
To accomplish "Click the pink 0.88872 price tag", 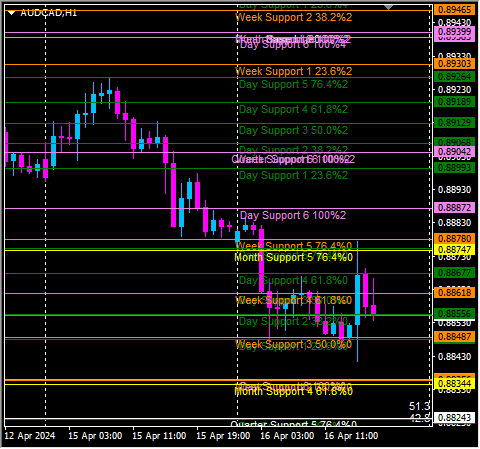I will (454, 208).
